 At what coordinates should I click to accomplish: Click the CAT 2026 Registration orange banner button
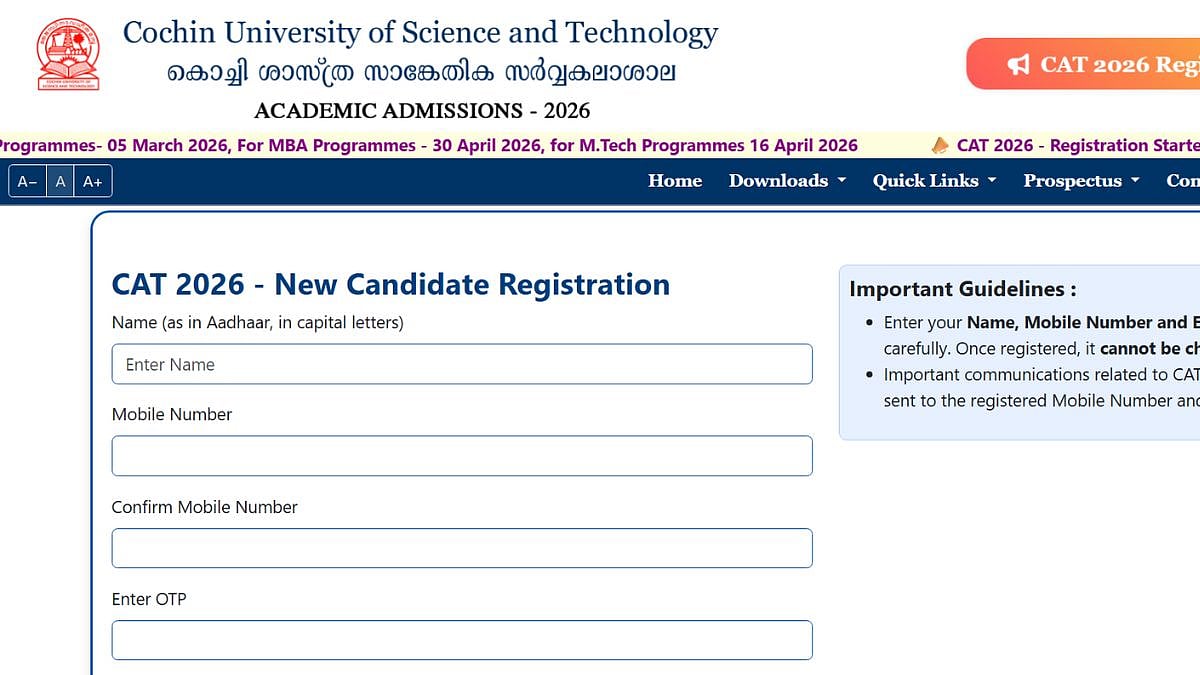click(1090, 63)
